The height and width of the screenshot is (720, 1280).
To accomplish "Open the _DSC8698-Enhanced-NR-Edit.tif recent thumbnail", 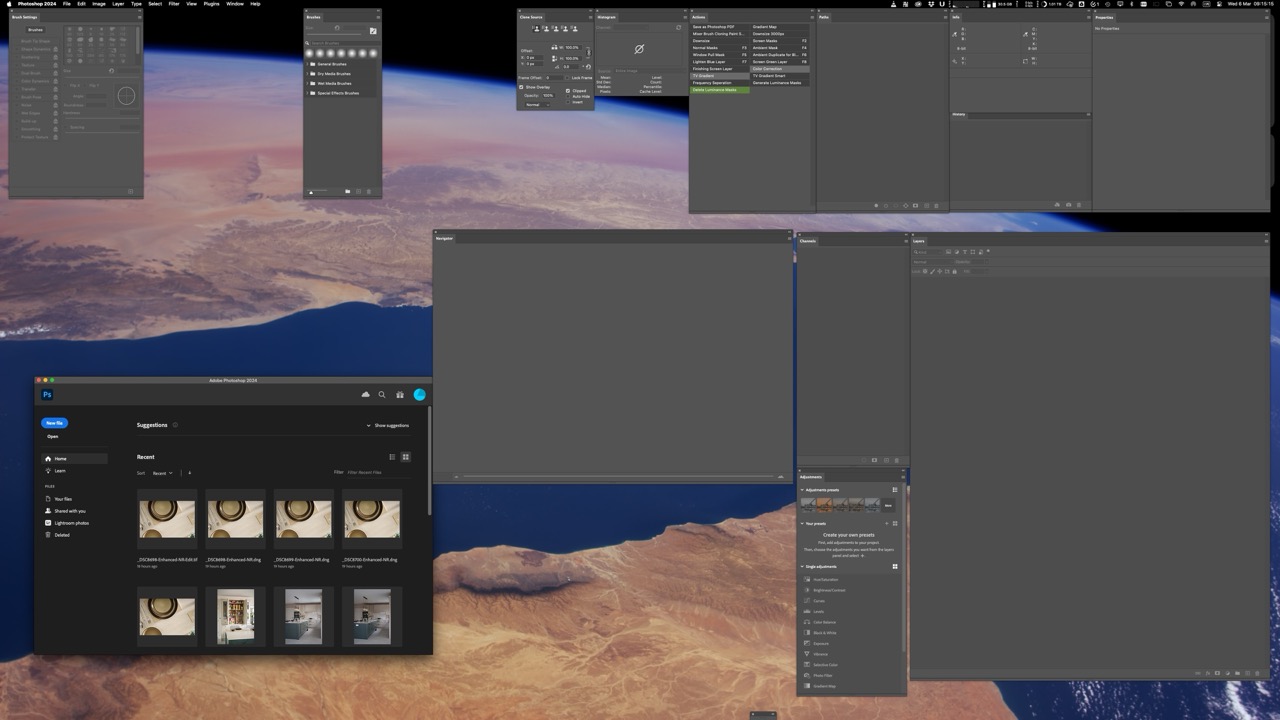I will 167,518.
